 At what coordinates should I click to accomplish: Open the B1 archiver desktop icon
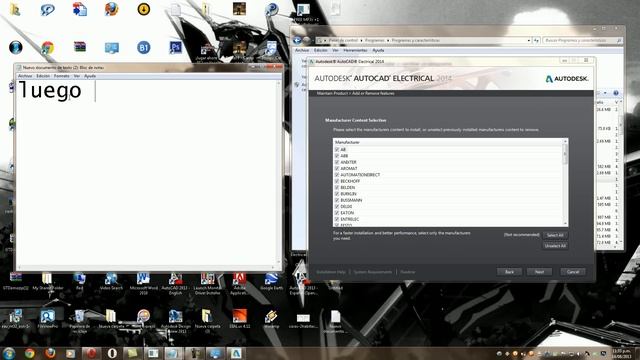143,48
